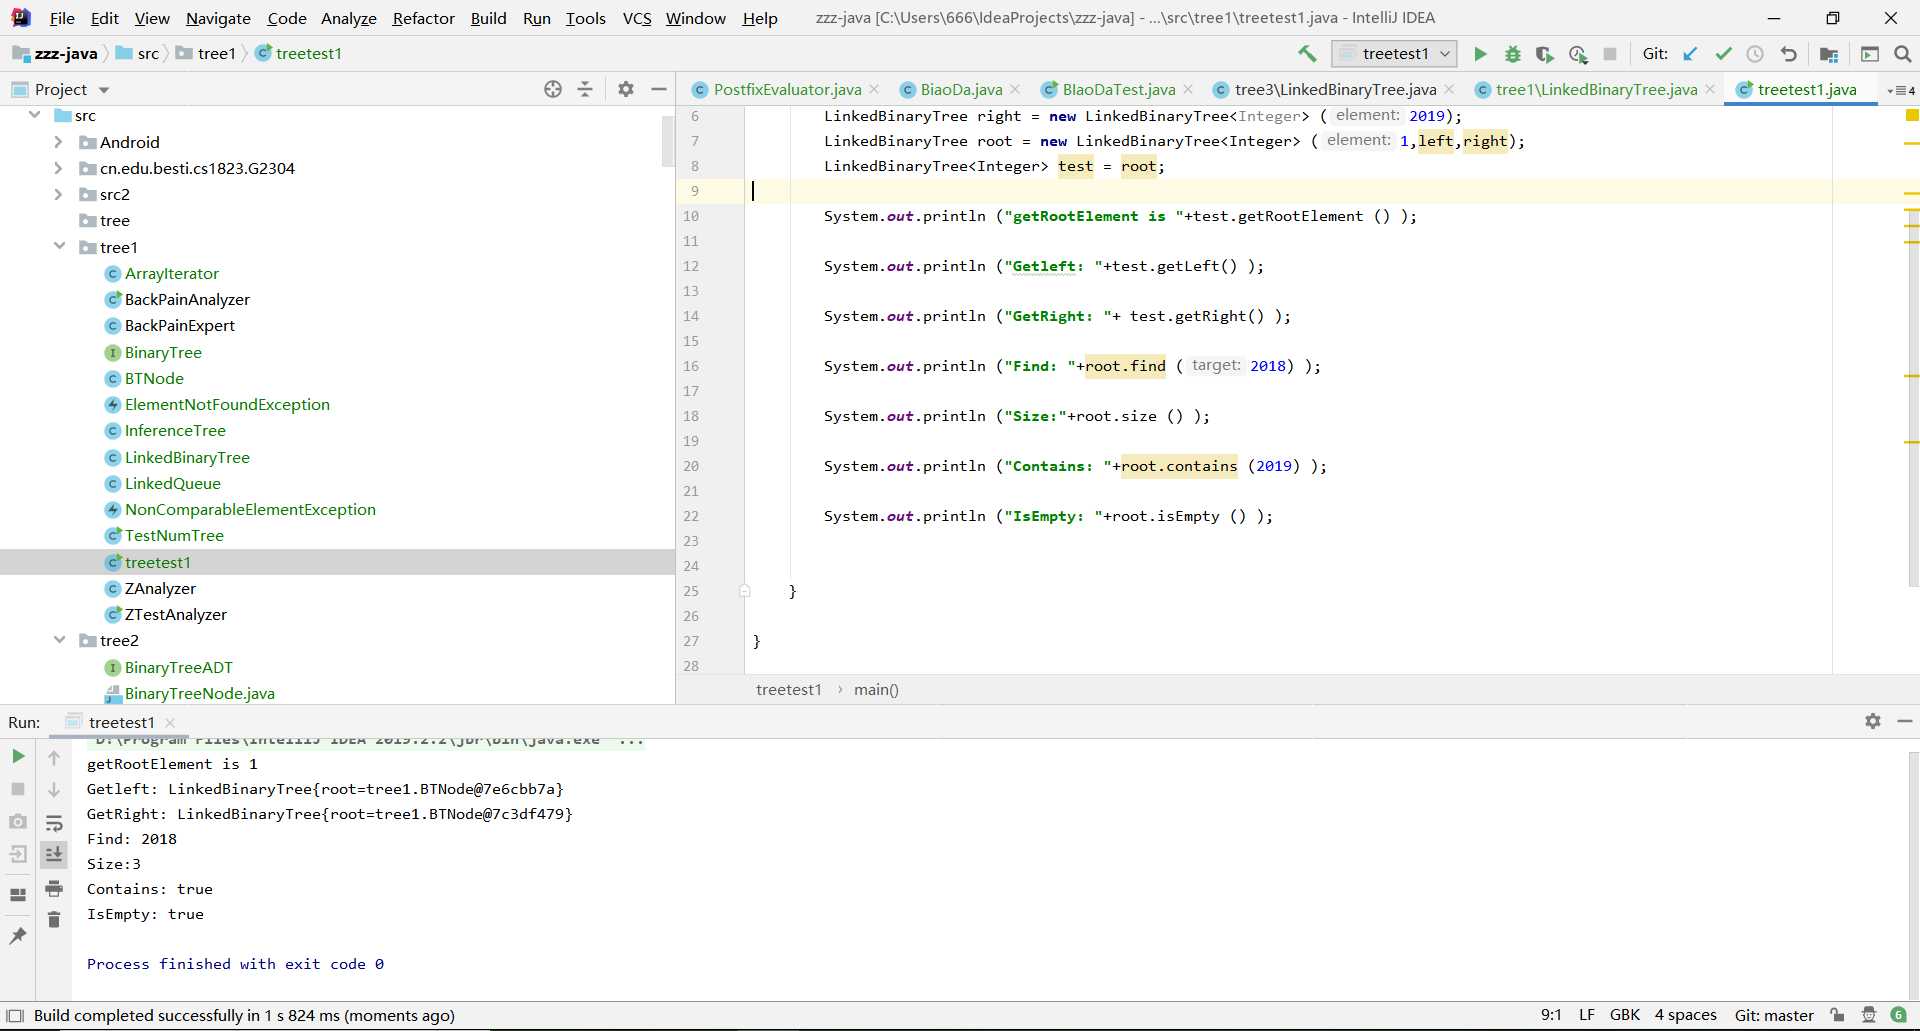The width and height of the screenshot is (1920, 1031).
Task: Open the Analyze menu
Action: click(x=348, y=18)
